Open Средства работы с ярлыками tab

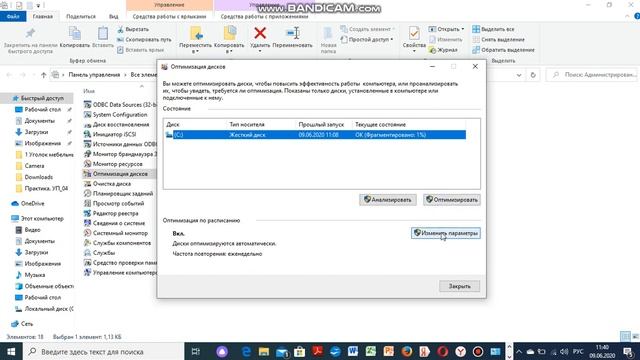(x=169, y=17)
